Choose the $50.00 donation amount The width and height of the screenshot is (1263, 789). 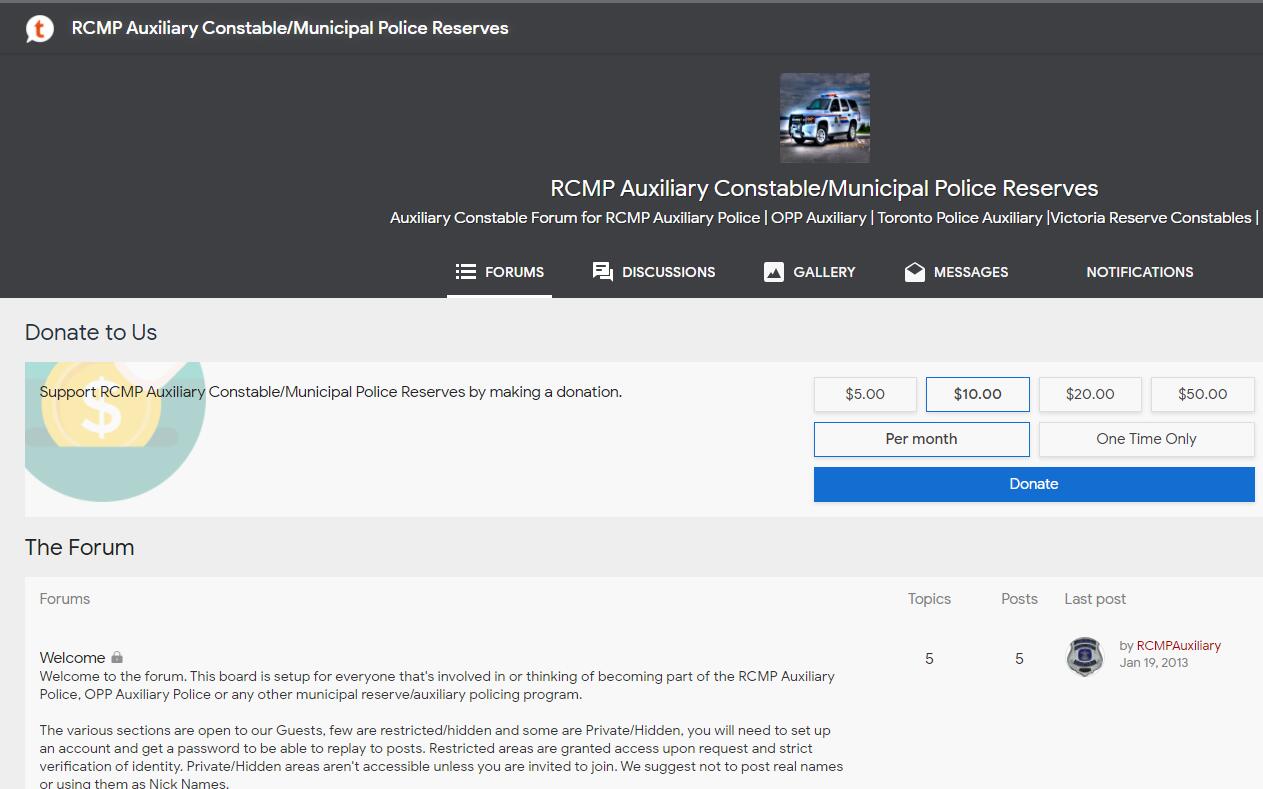(x=1203, y=394)
